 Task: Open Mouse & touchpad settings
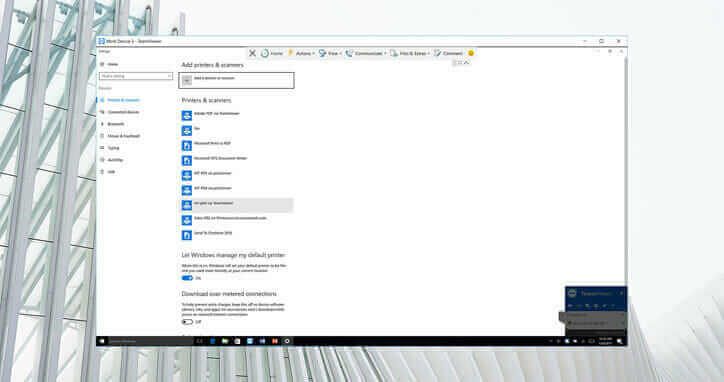(121, 136)
